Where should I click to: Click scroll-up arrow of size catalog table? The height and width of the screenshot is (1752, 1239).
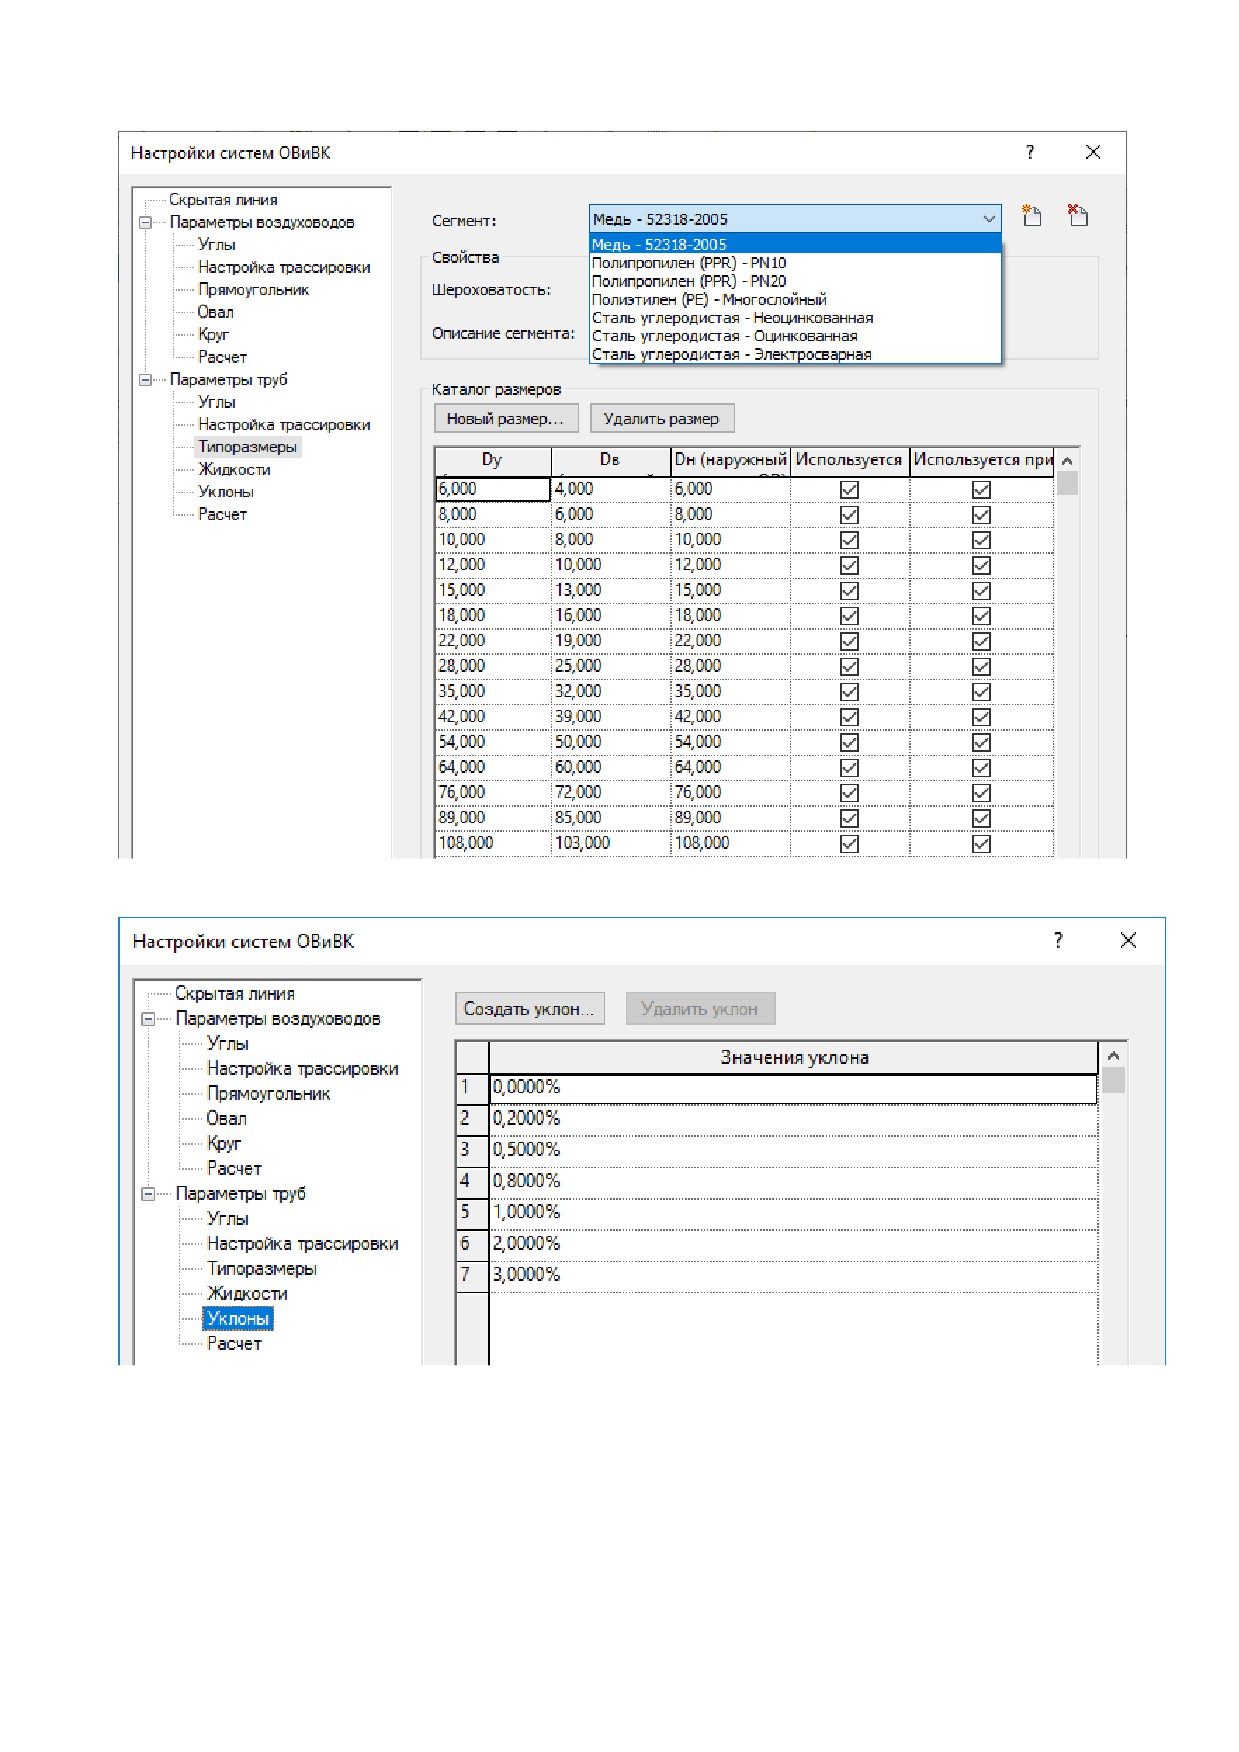[1067, 460]
